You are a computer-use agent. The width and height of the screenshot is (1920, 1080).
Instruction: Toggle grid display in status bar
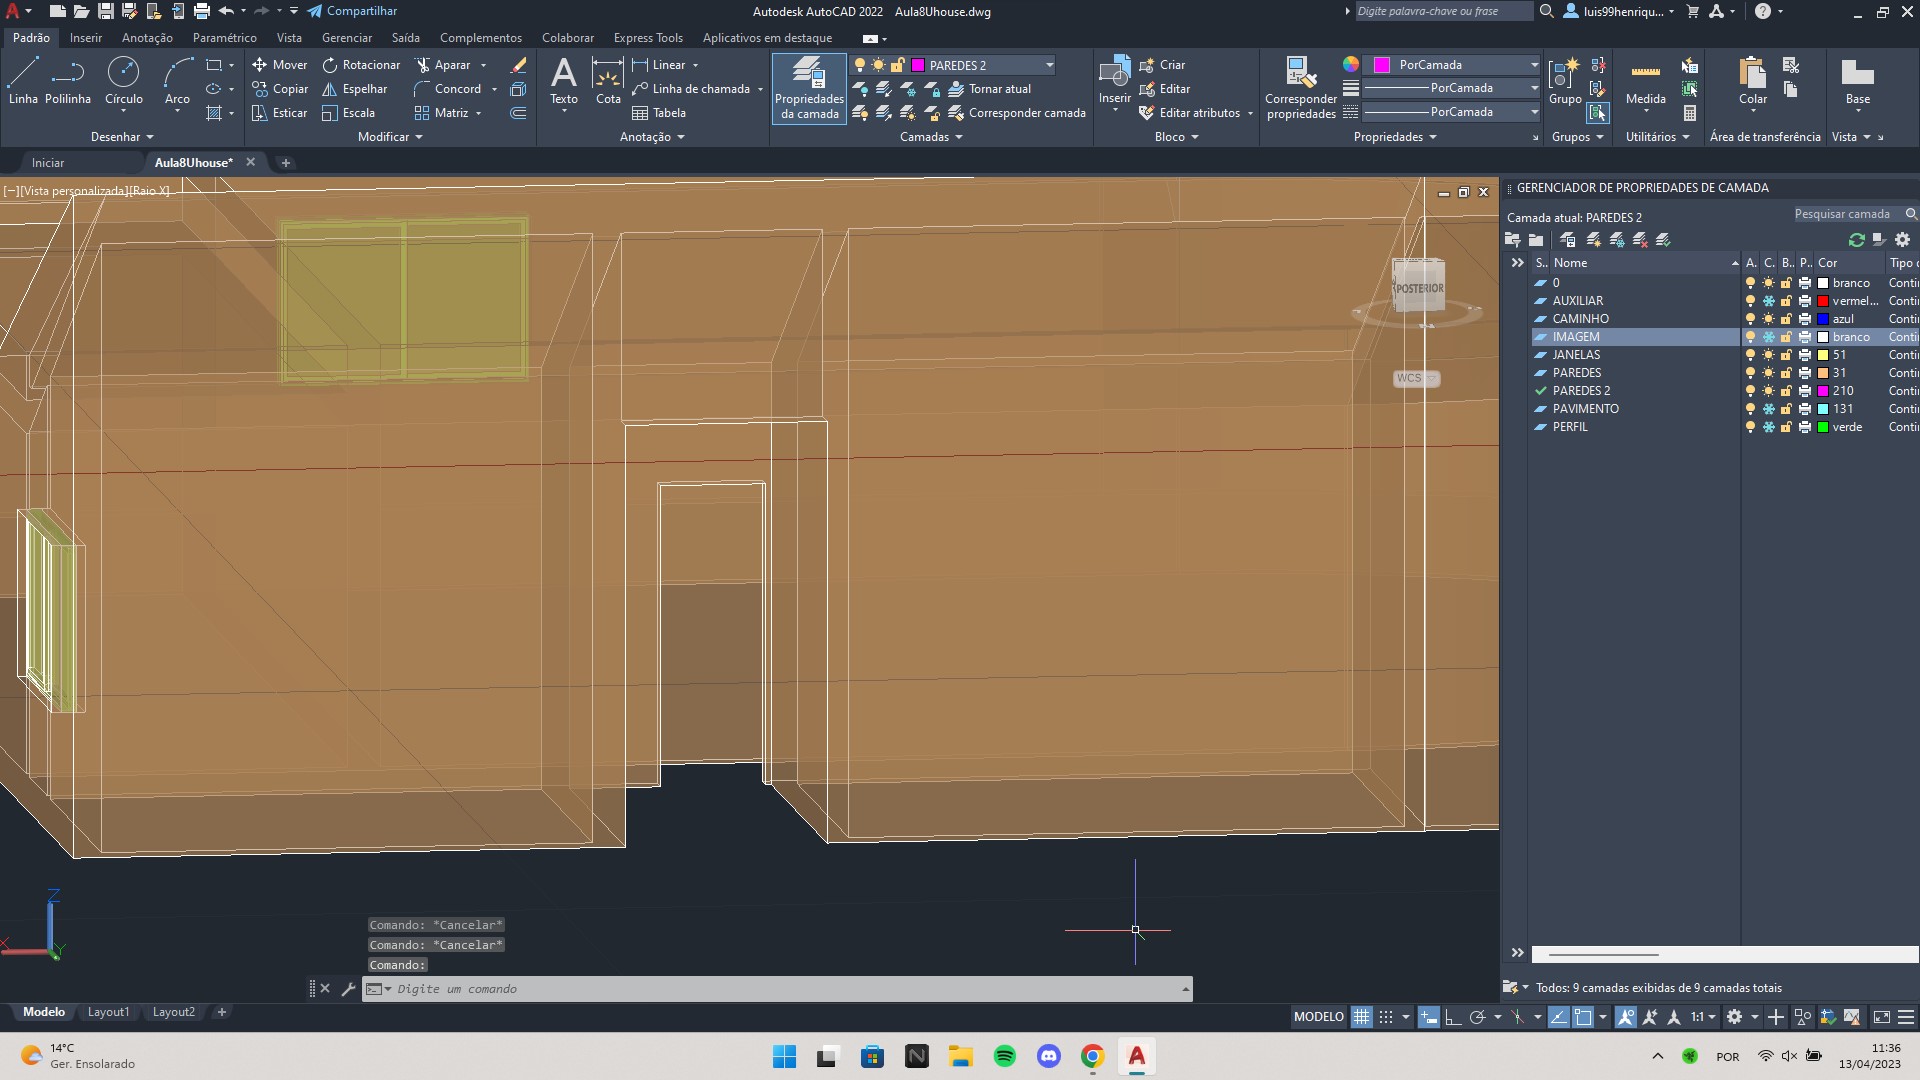point(1361,1017)
